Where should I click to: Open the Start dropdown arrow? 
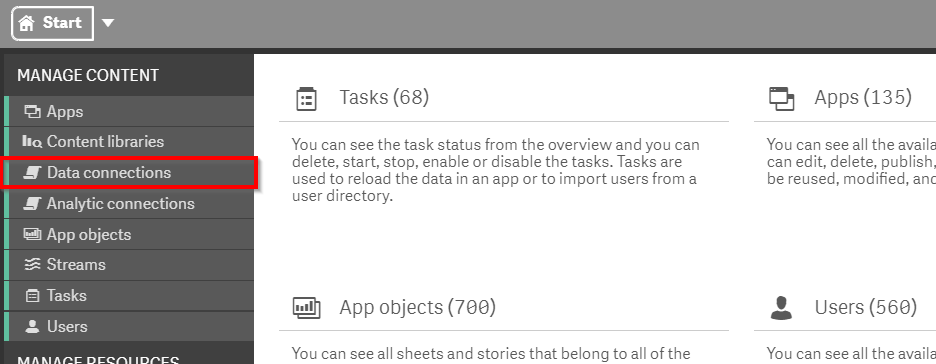point(107,23)
